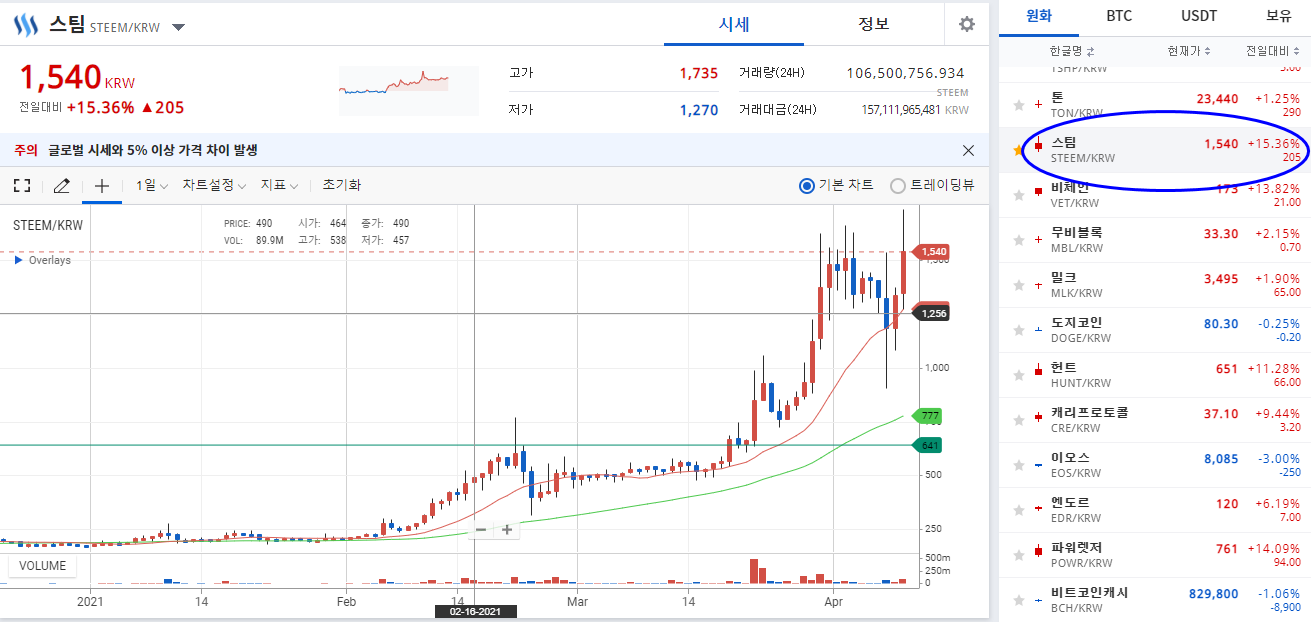Click the 1,256 crosshair price label
1311x622 pixels.
pyautogui.click(x=933, y=313)
